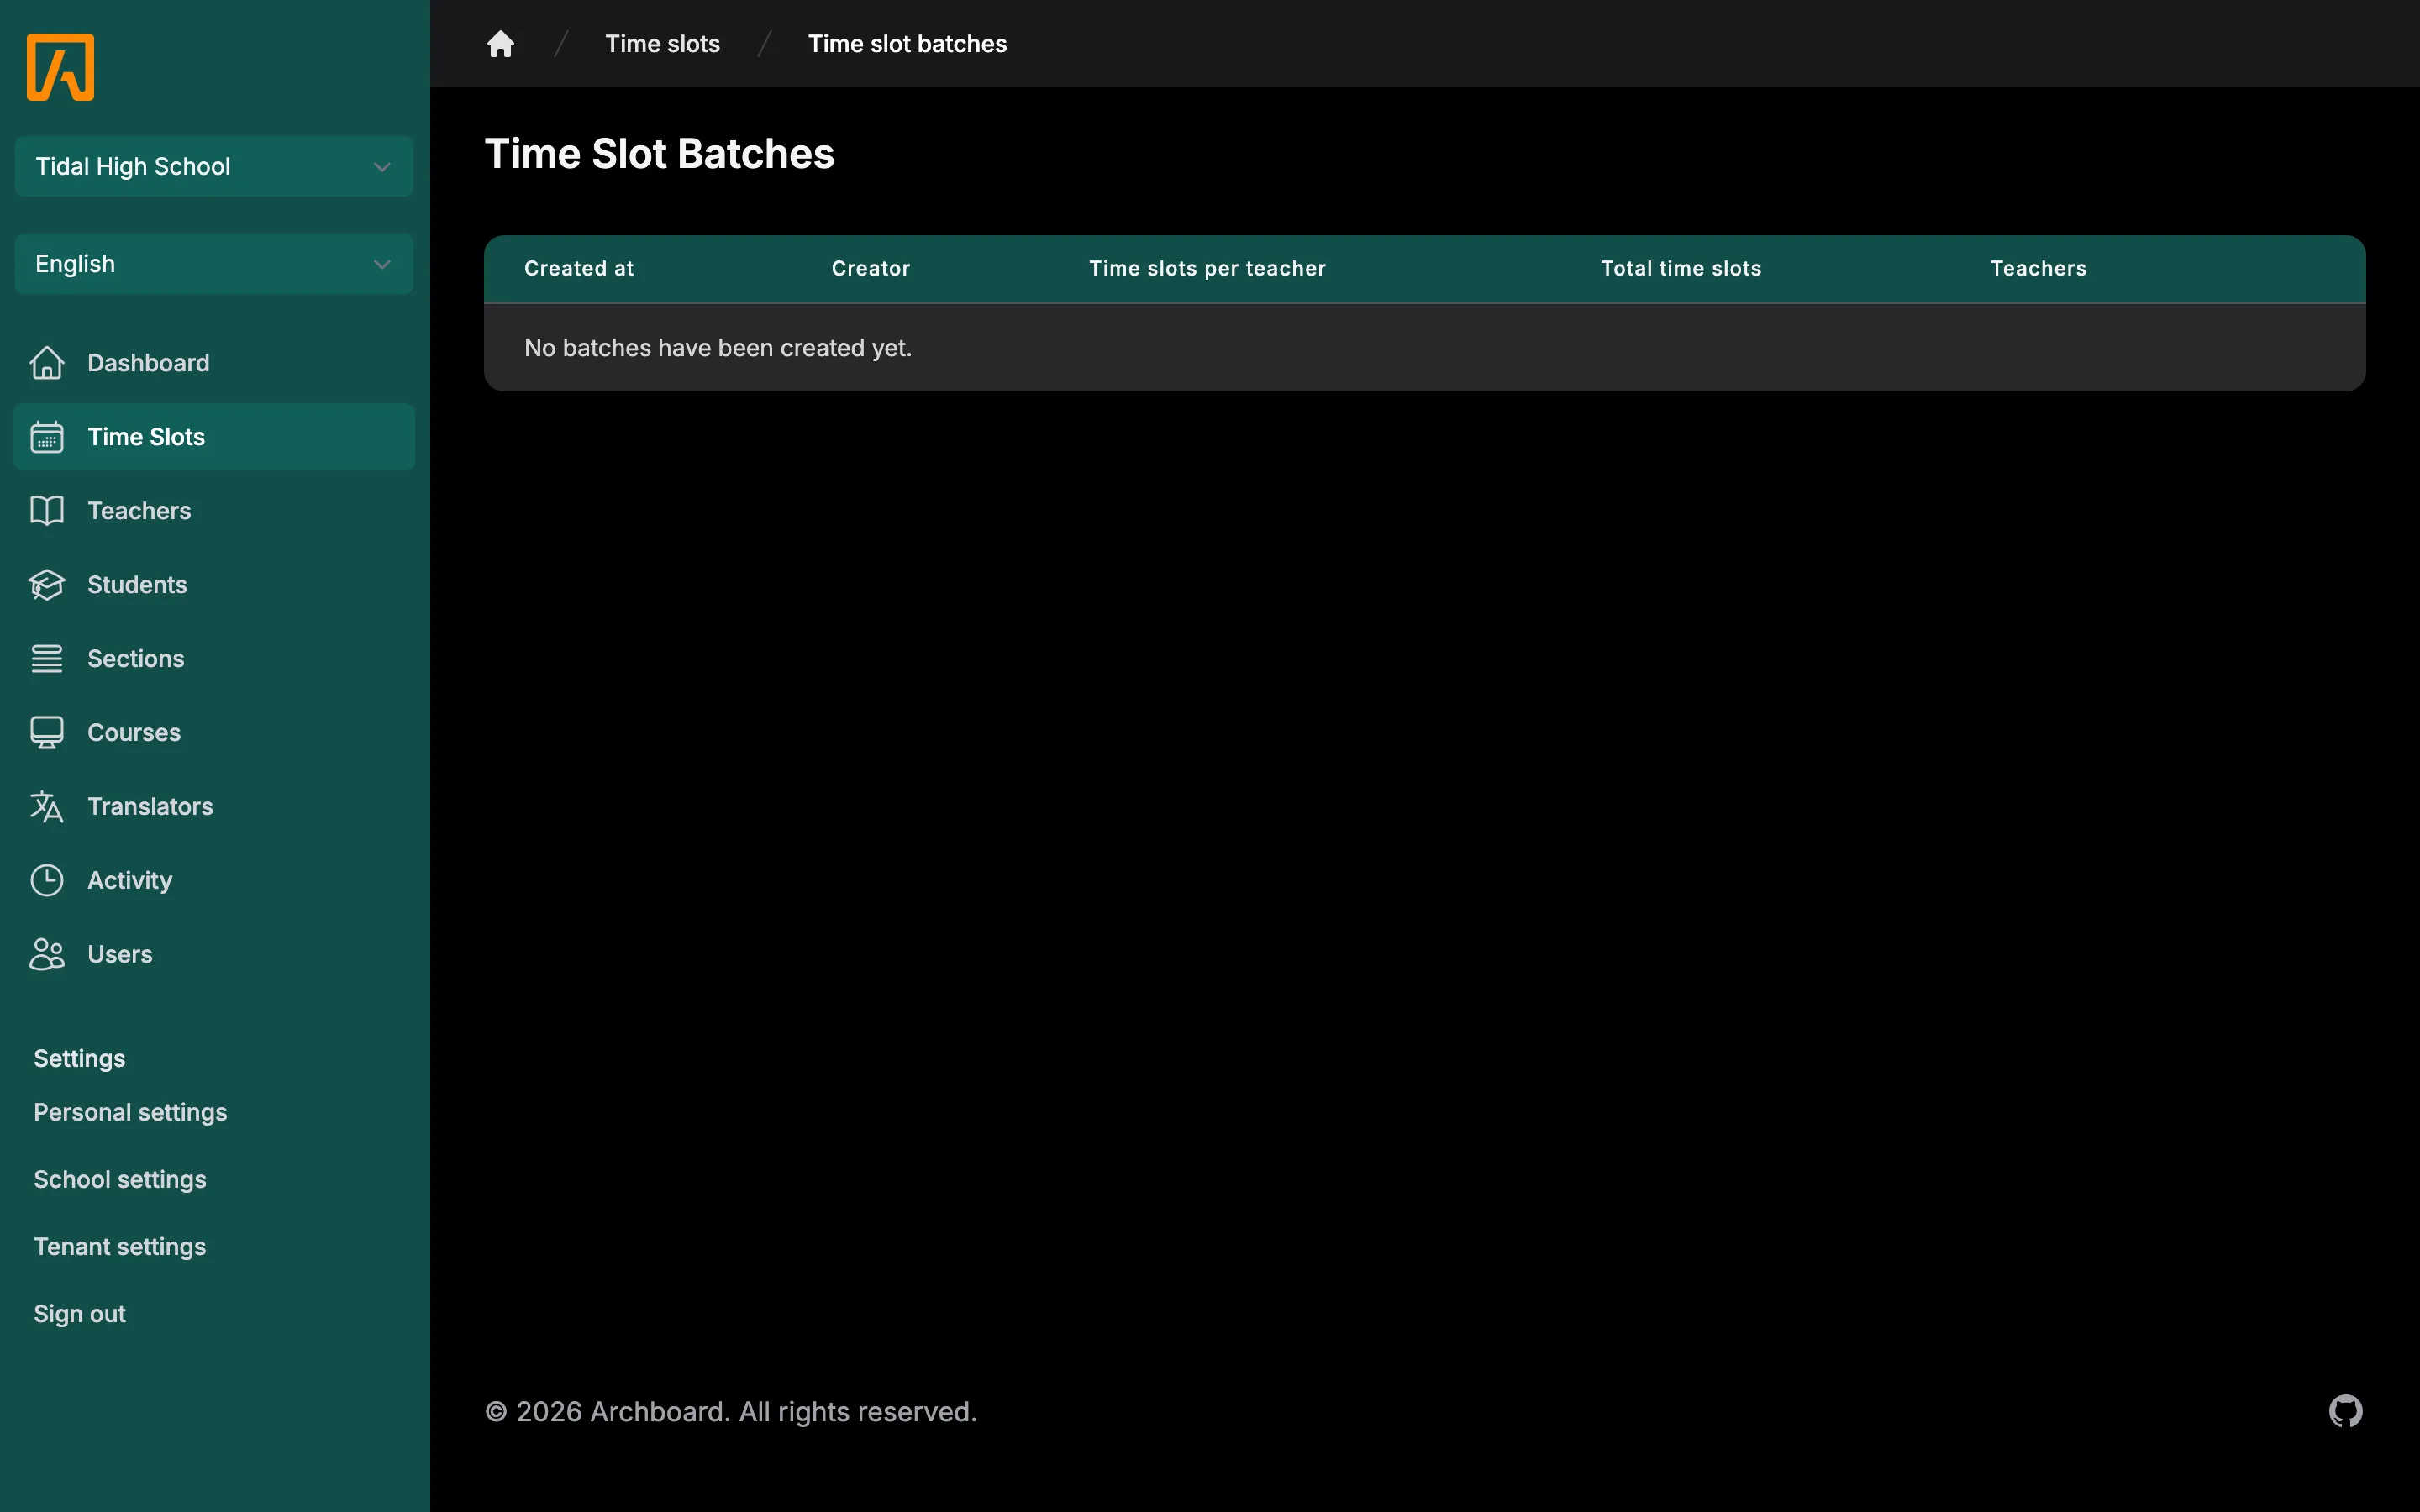Open Personal settings link
The image size is (2420, 1512).
pos(130,1112)
